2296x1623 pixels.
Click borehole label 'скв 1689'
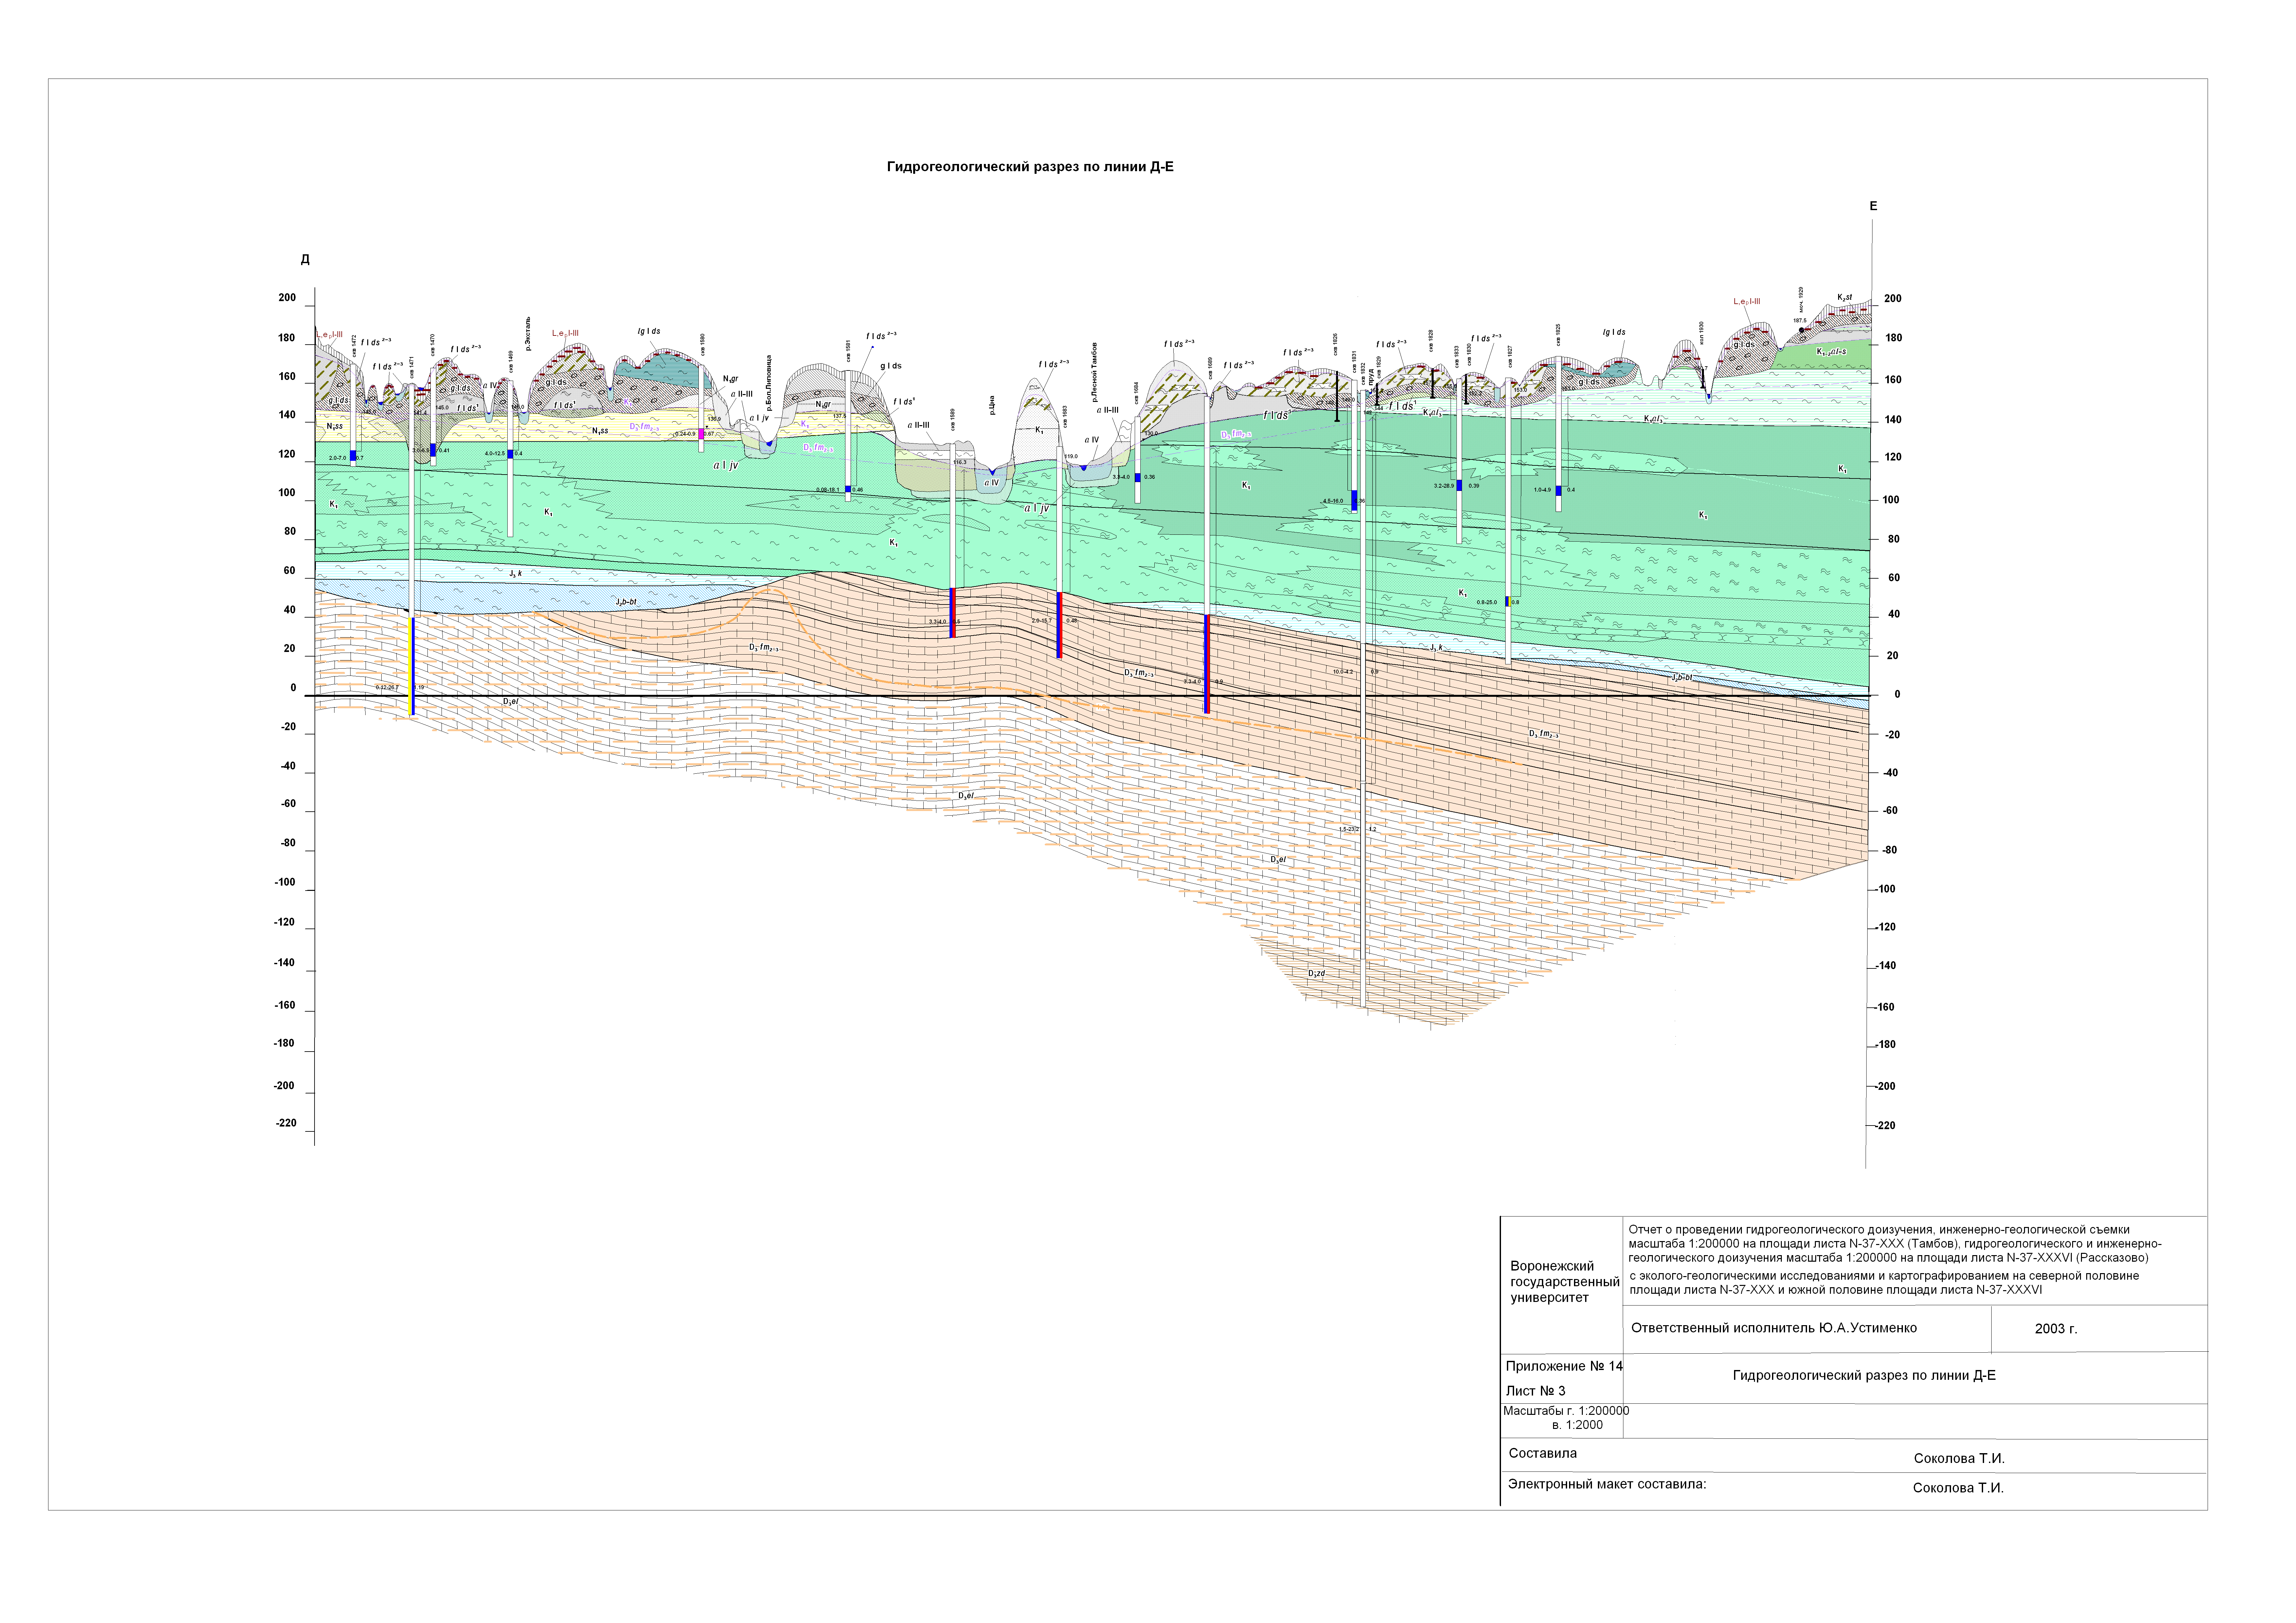click(1210, 369)
